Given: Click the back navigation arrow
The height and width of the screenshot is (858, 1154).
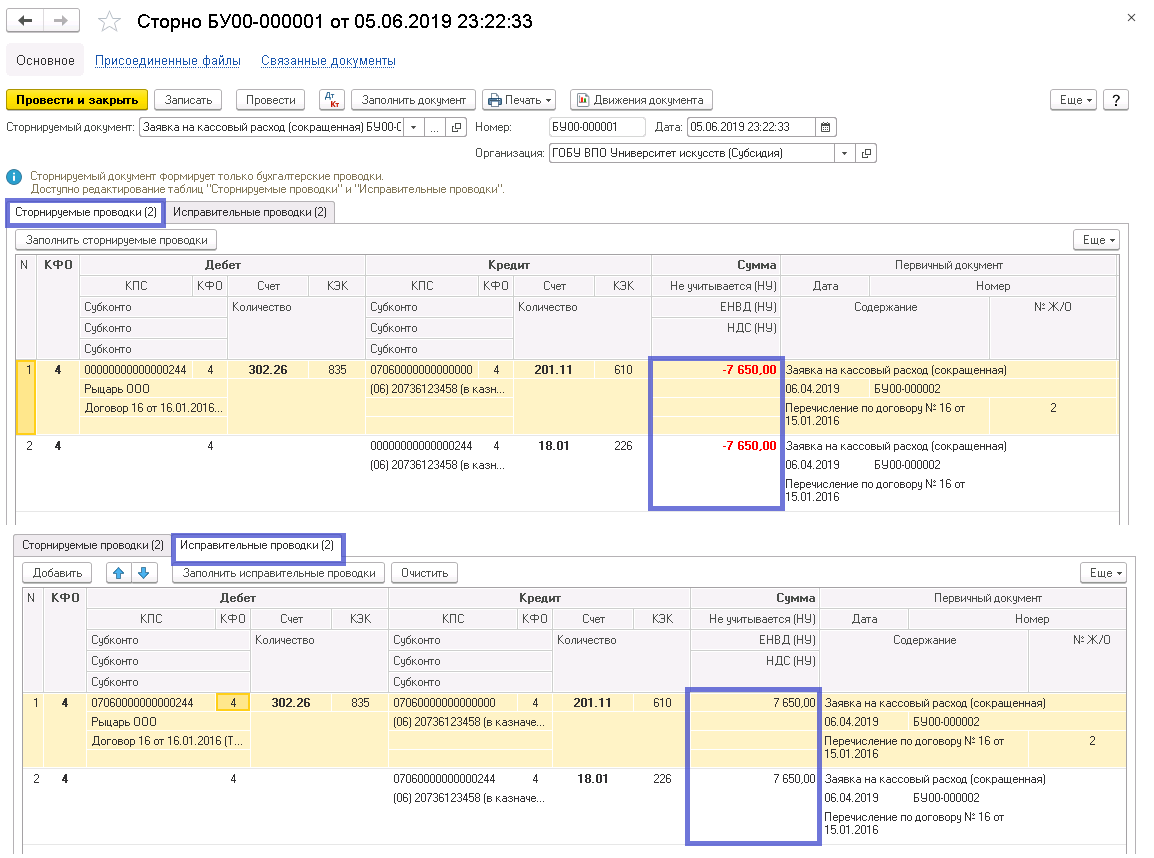Looking at the screenshot, I should (x=26, y=21).
